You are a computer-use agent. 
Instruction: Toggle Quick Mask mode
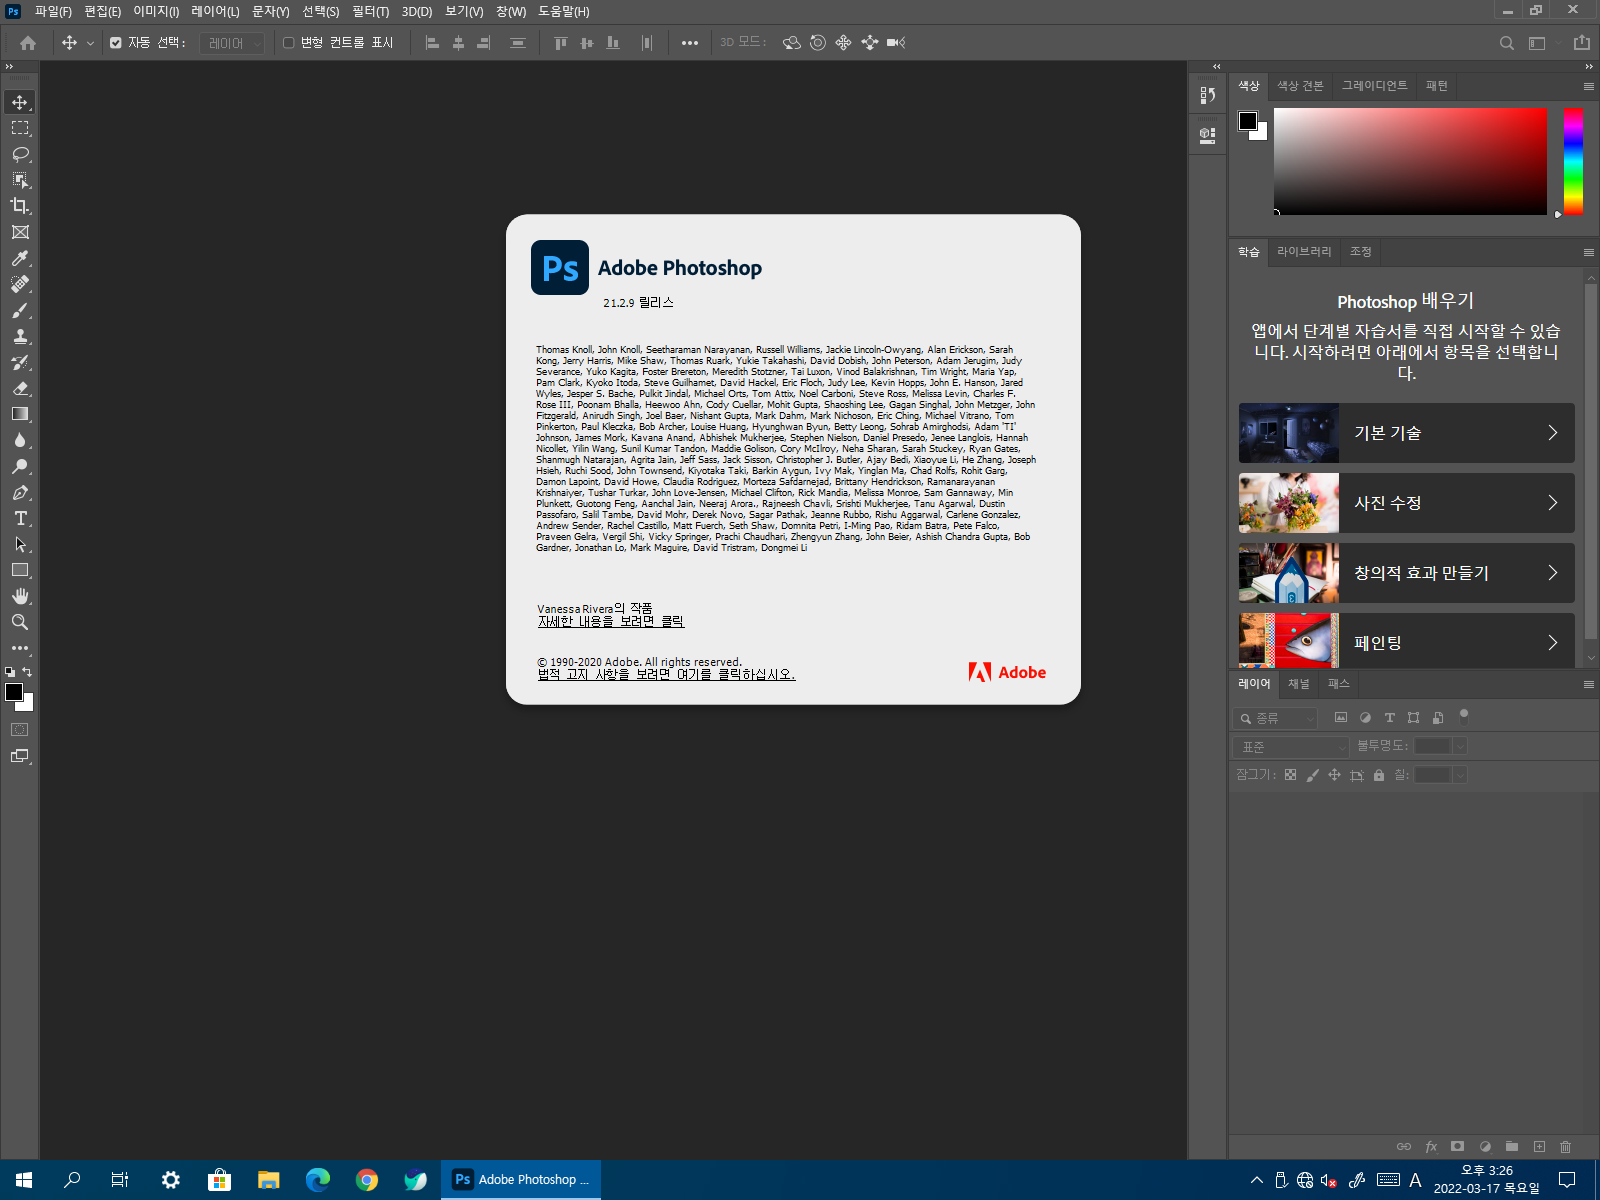[20, 730]
